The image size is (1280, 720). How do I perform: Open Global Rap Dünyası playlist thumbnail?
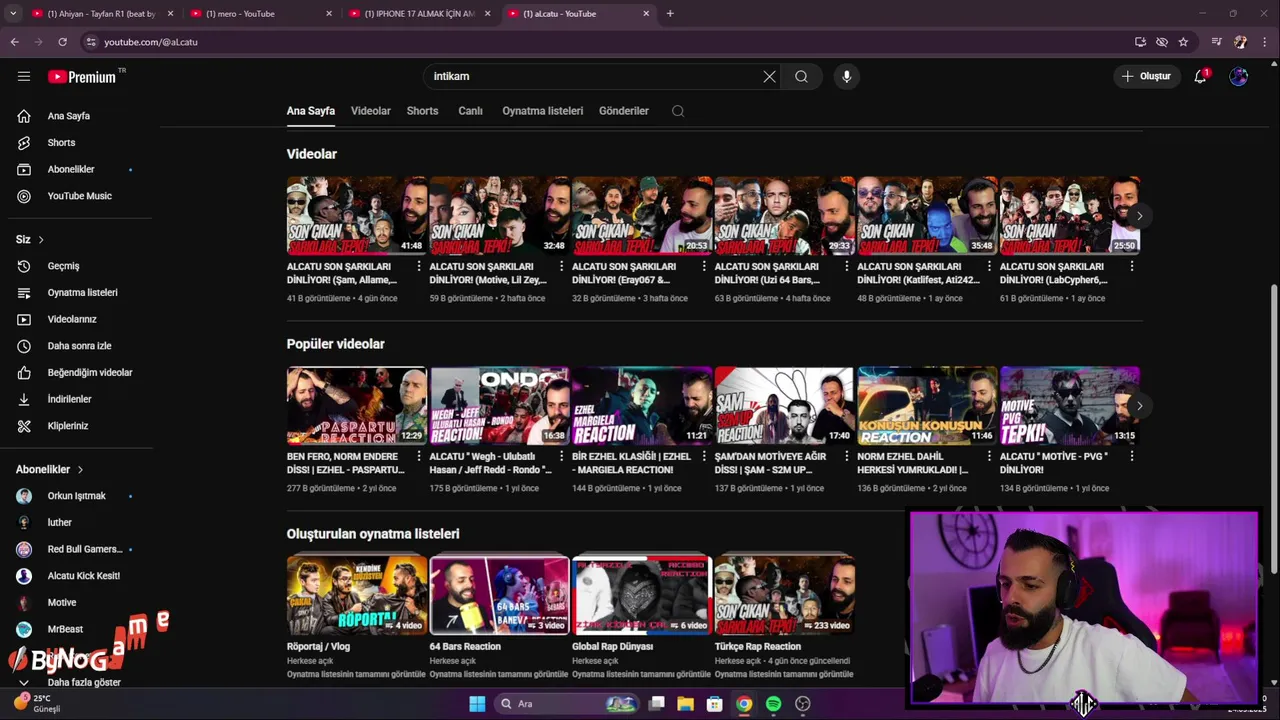pos(641,595)
